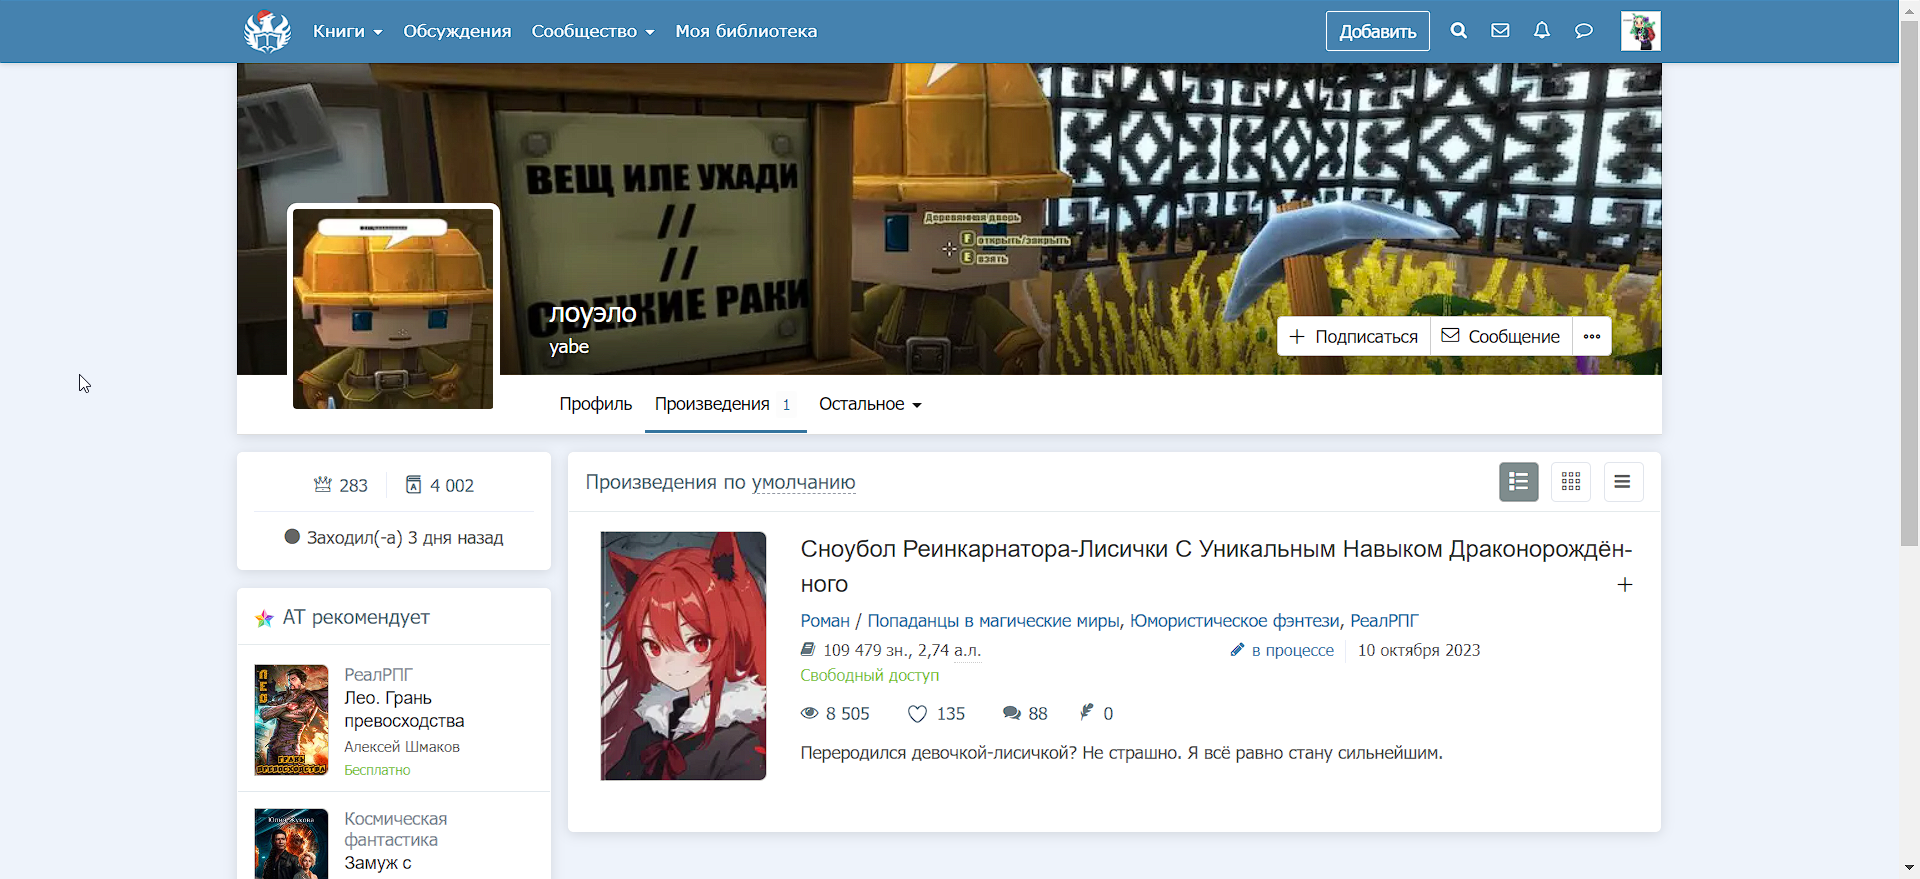The height and width of the screenshot is (879, 1920).
Task: Open Моя библиотека menu item
Action: [x=746, y=31]
